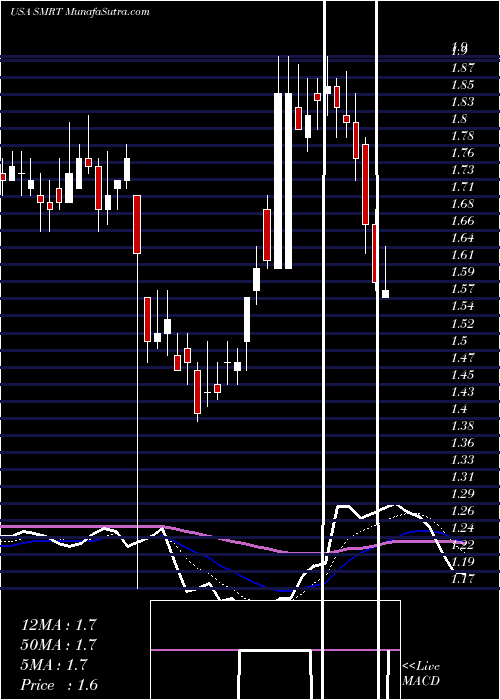The image size is (500, 700).
Task: Select the 1.36 price axis label
Action: click(465, 442)
